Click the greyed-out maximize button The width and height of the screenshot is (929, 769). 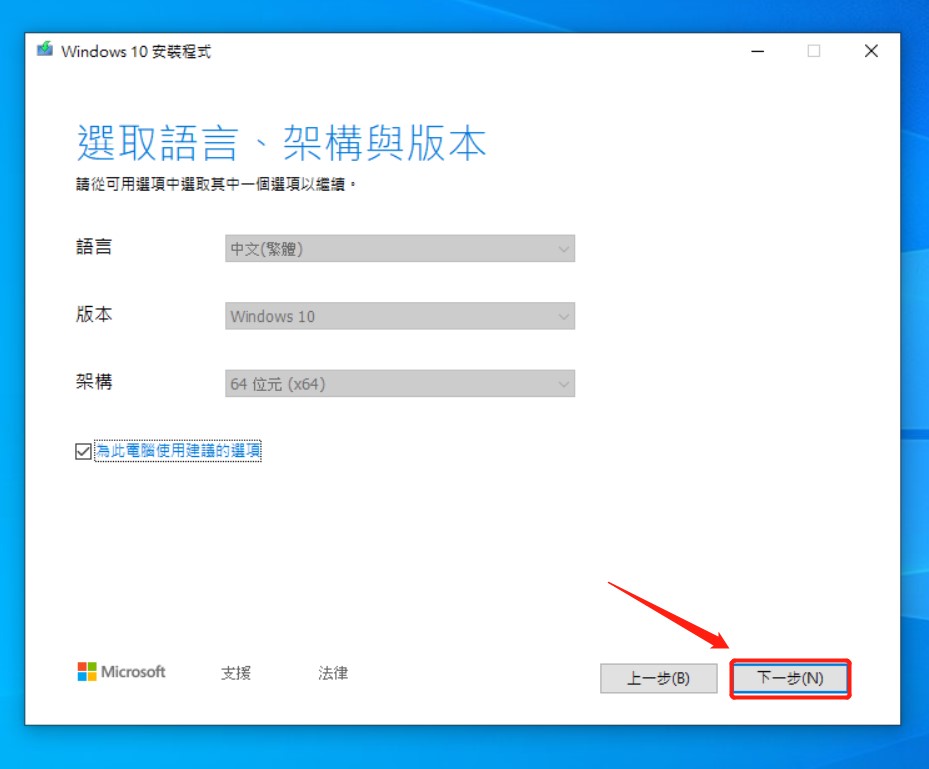coord(814,51)
